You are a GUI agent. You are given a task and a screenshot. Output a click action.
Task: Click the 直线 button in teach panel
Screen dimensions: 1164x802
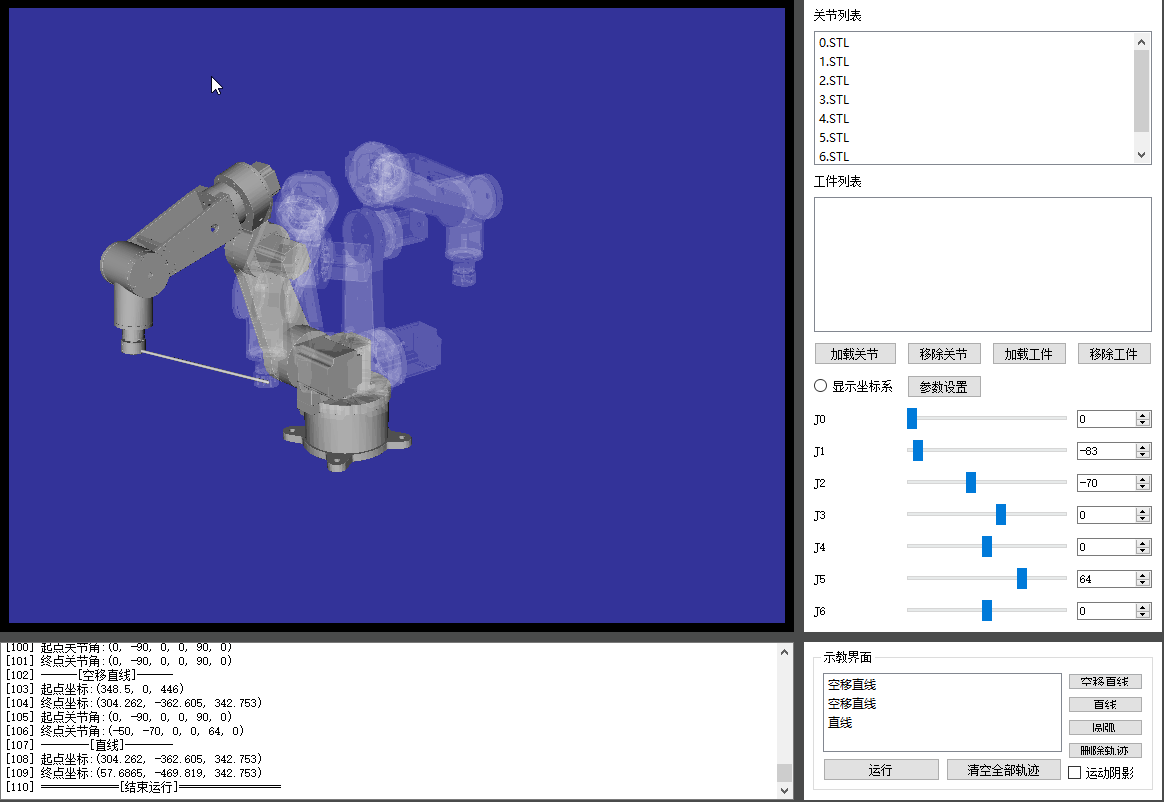1105,704
